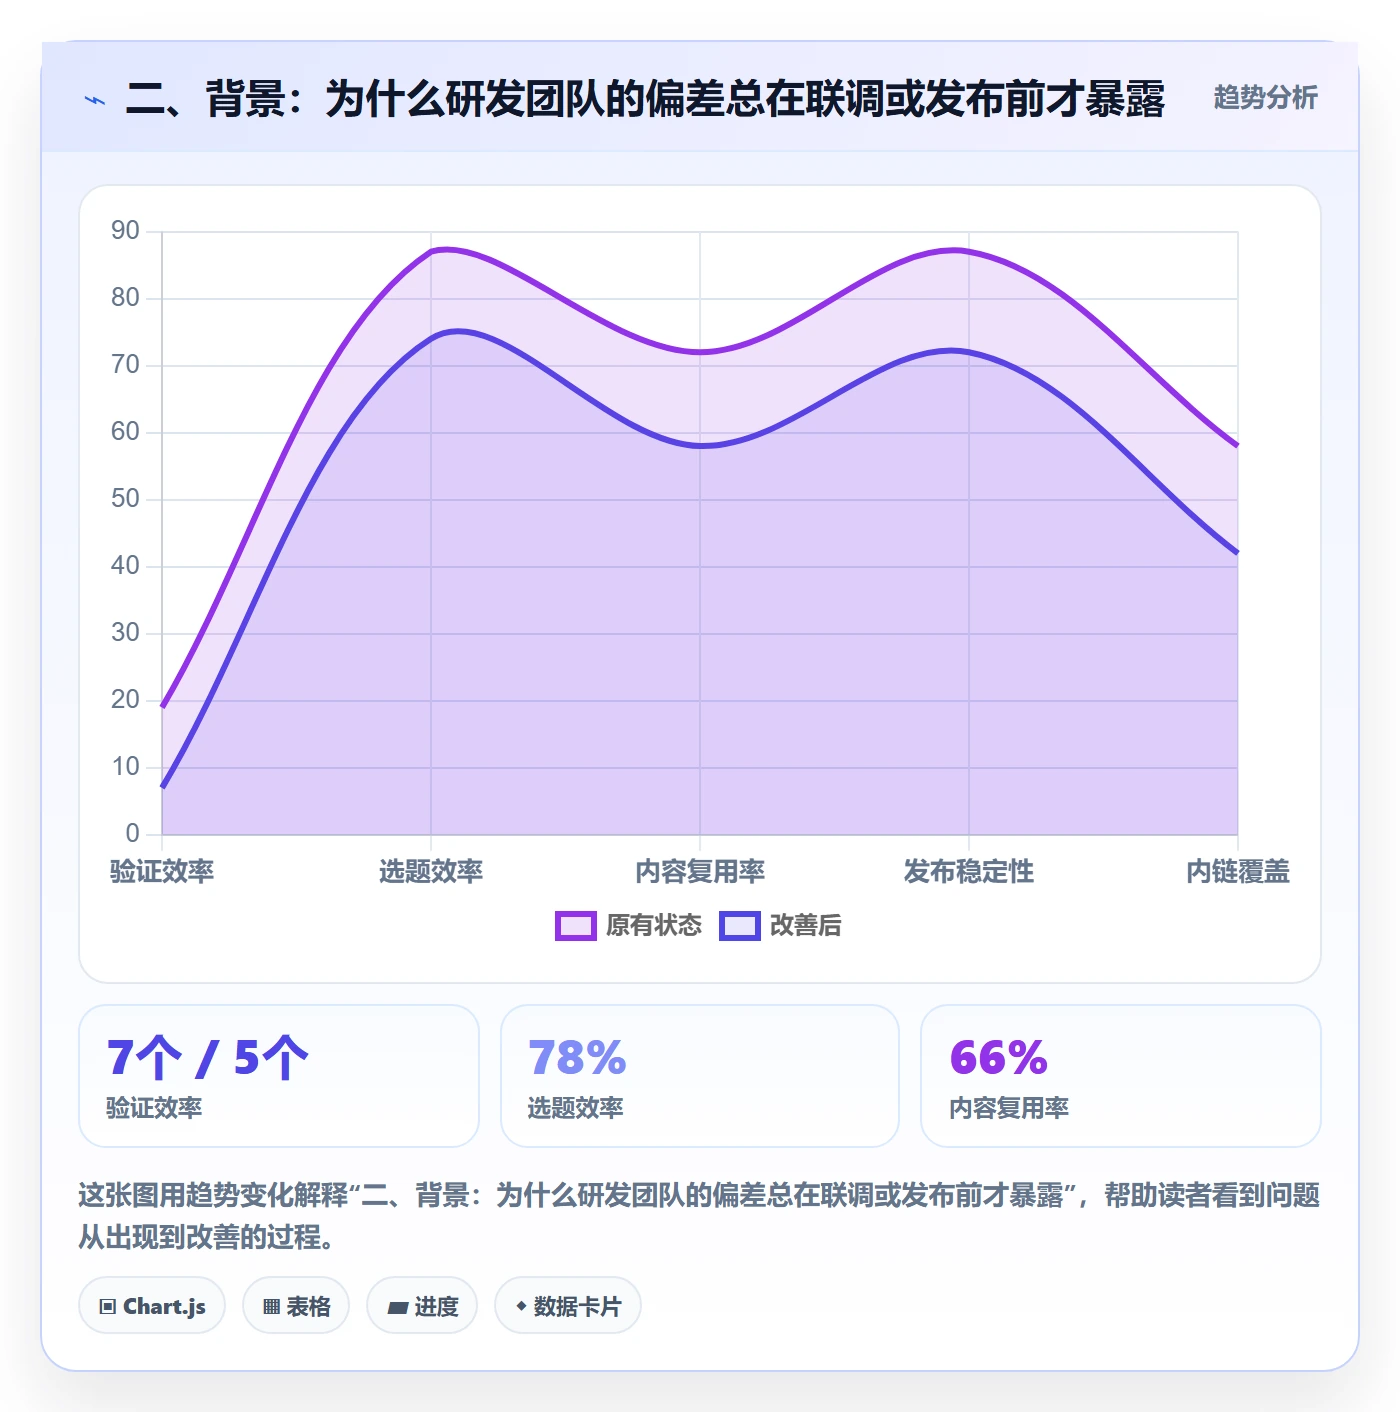Click the 验证效率 x-axis label
Screen dimensions: 1400x1412
162,872
